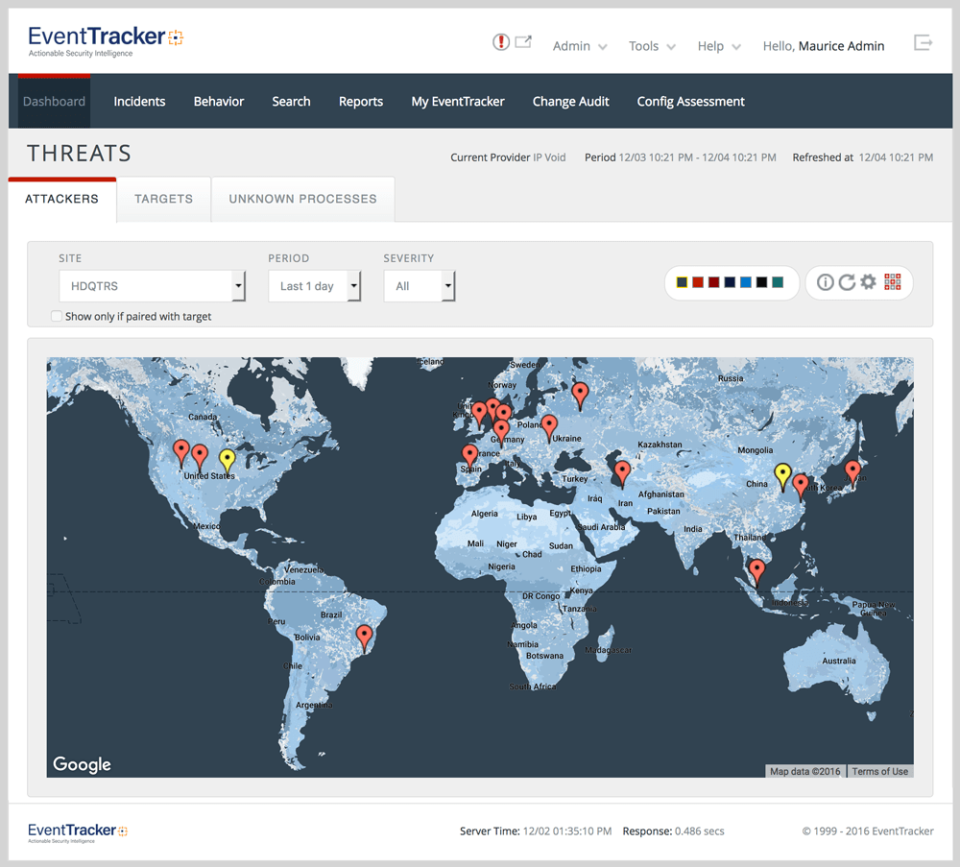960x867 pixels.
Task: Click the refresh icon in map toolbar
Action: (847, 282)
